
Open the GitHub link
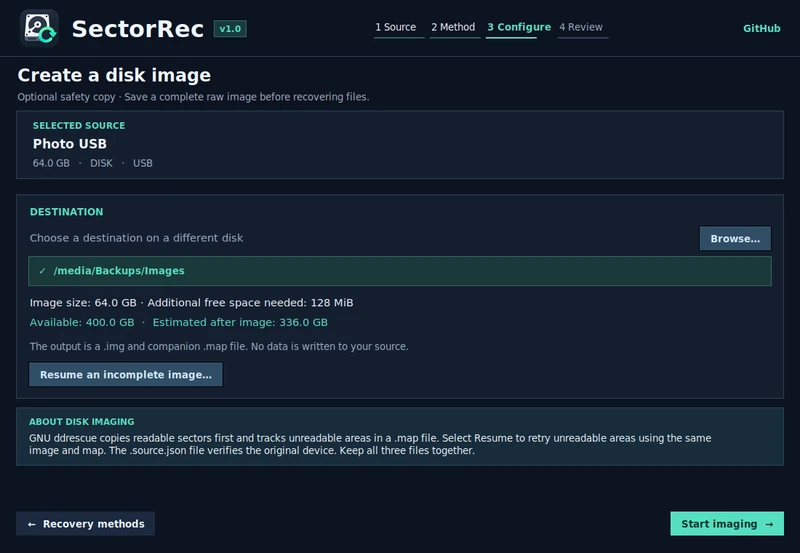[761, 29]
